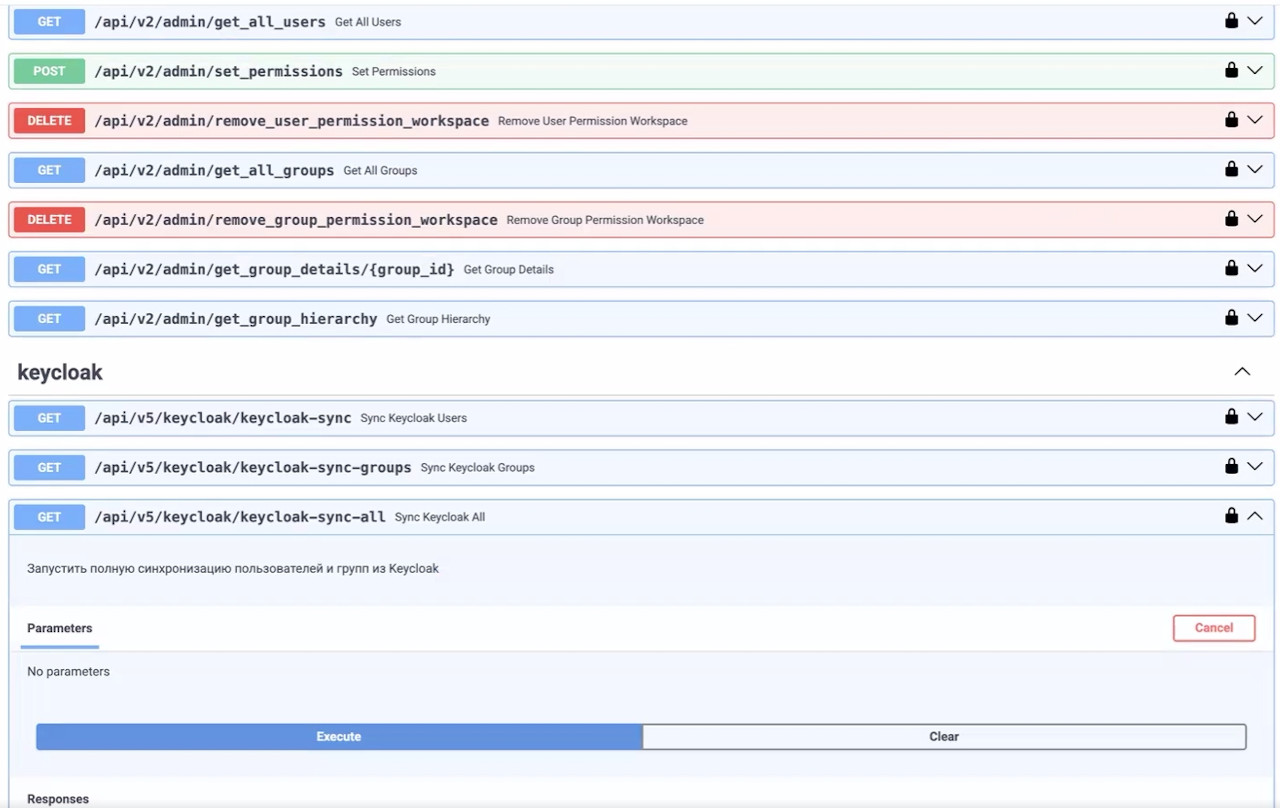Image resolution: width=1280 pixels, height=808 pixels.
Task: Click the Clear button
Action: 944,737
